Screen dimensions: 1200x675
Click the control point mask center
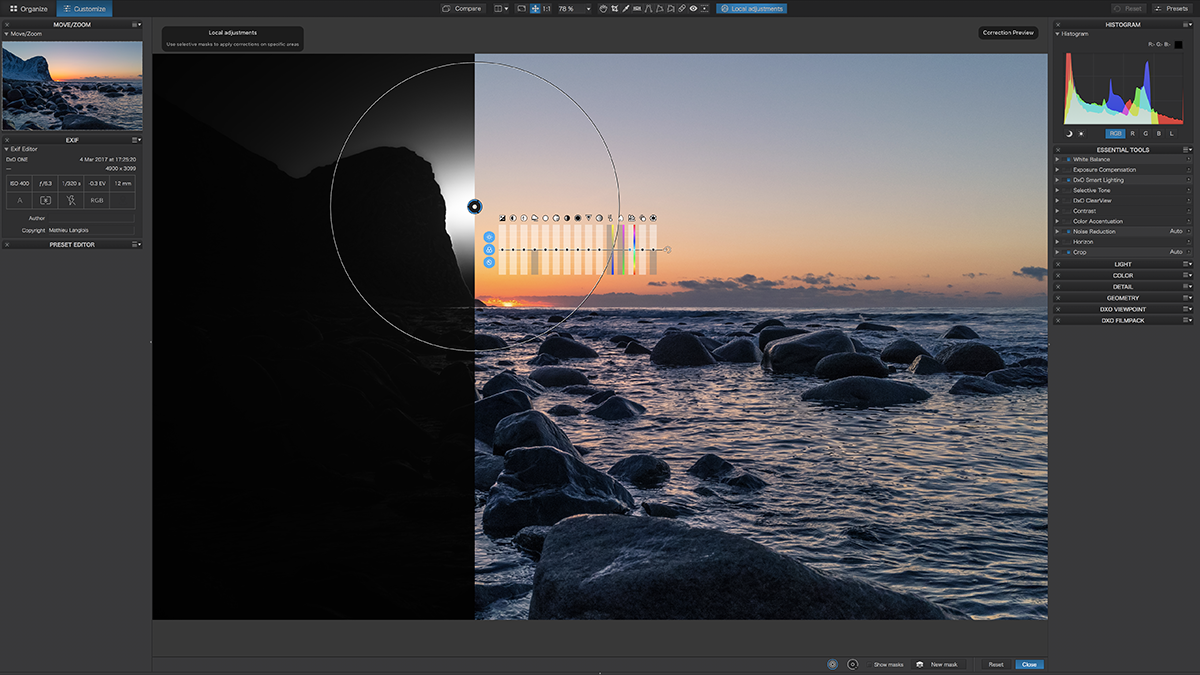pos(474,207)
